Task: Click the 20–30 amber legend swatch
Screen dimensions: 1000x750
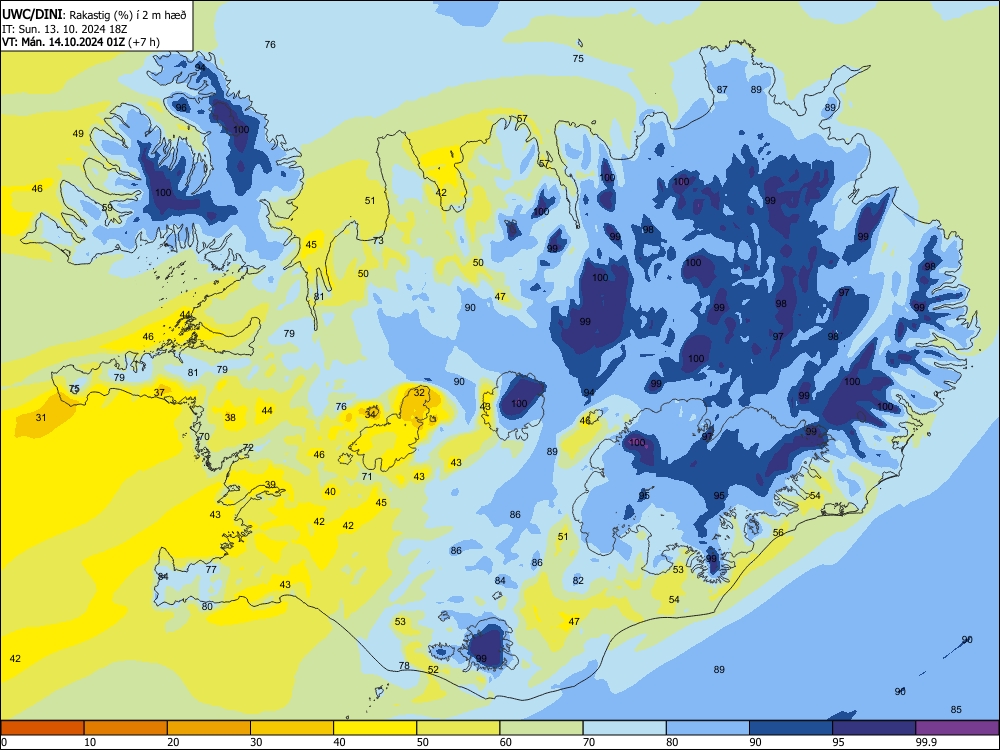Action: [x=209, y=728]
